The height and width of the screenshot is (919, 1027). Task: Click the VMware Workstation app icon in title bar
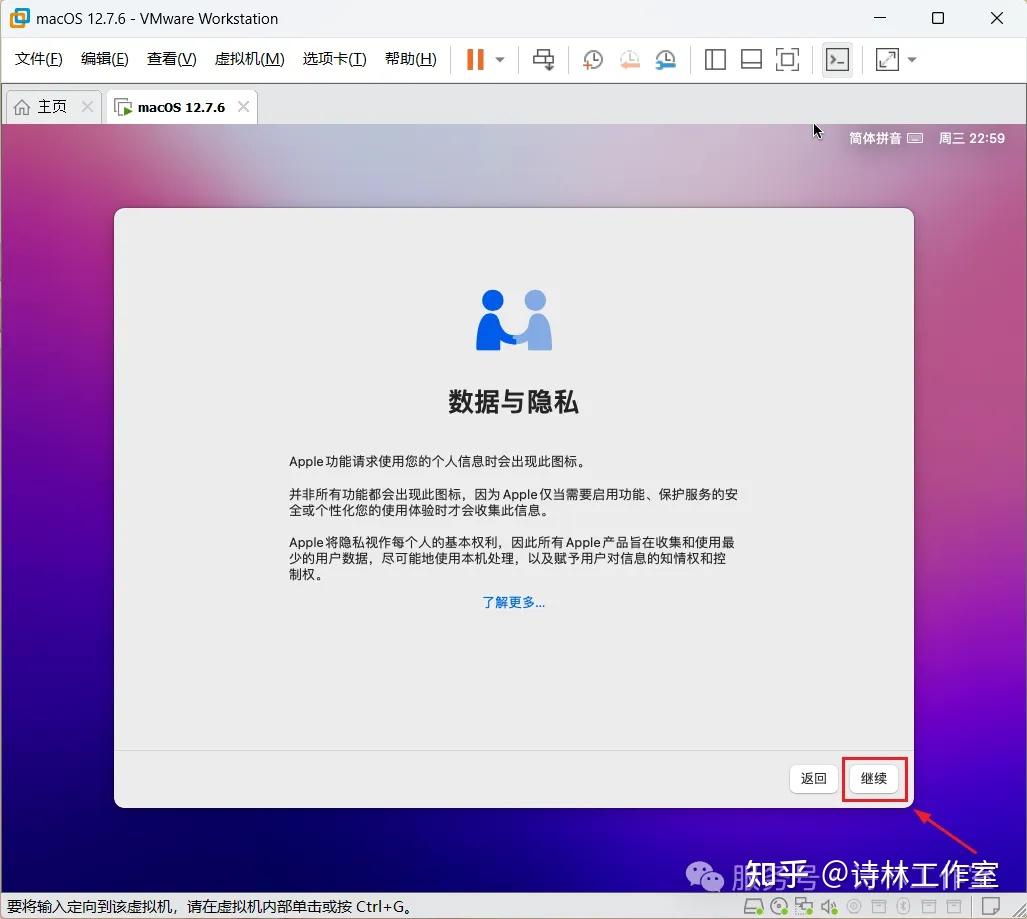[20, 18]
